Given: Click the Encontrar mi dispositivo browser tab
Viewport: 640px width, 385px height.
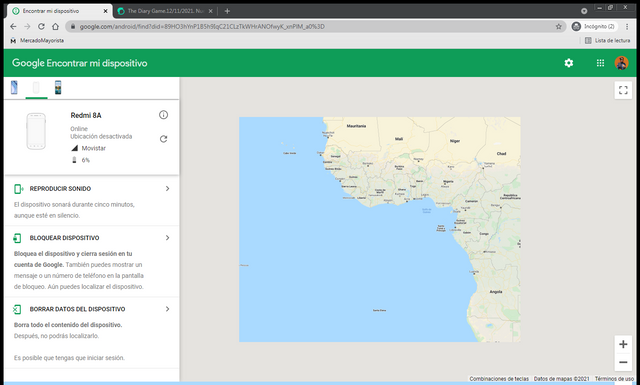Looking at the screenshot, I should pyautogui.click(x=60, y=11).
